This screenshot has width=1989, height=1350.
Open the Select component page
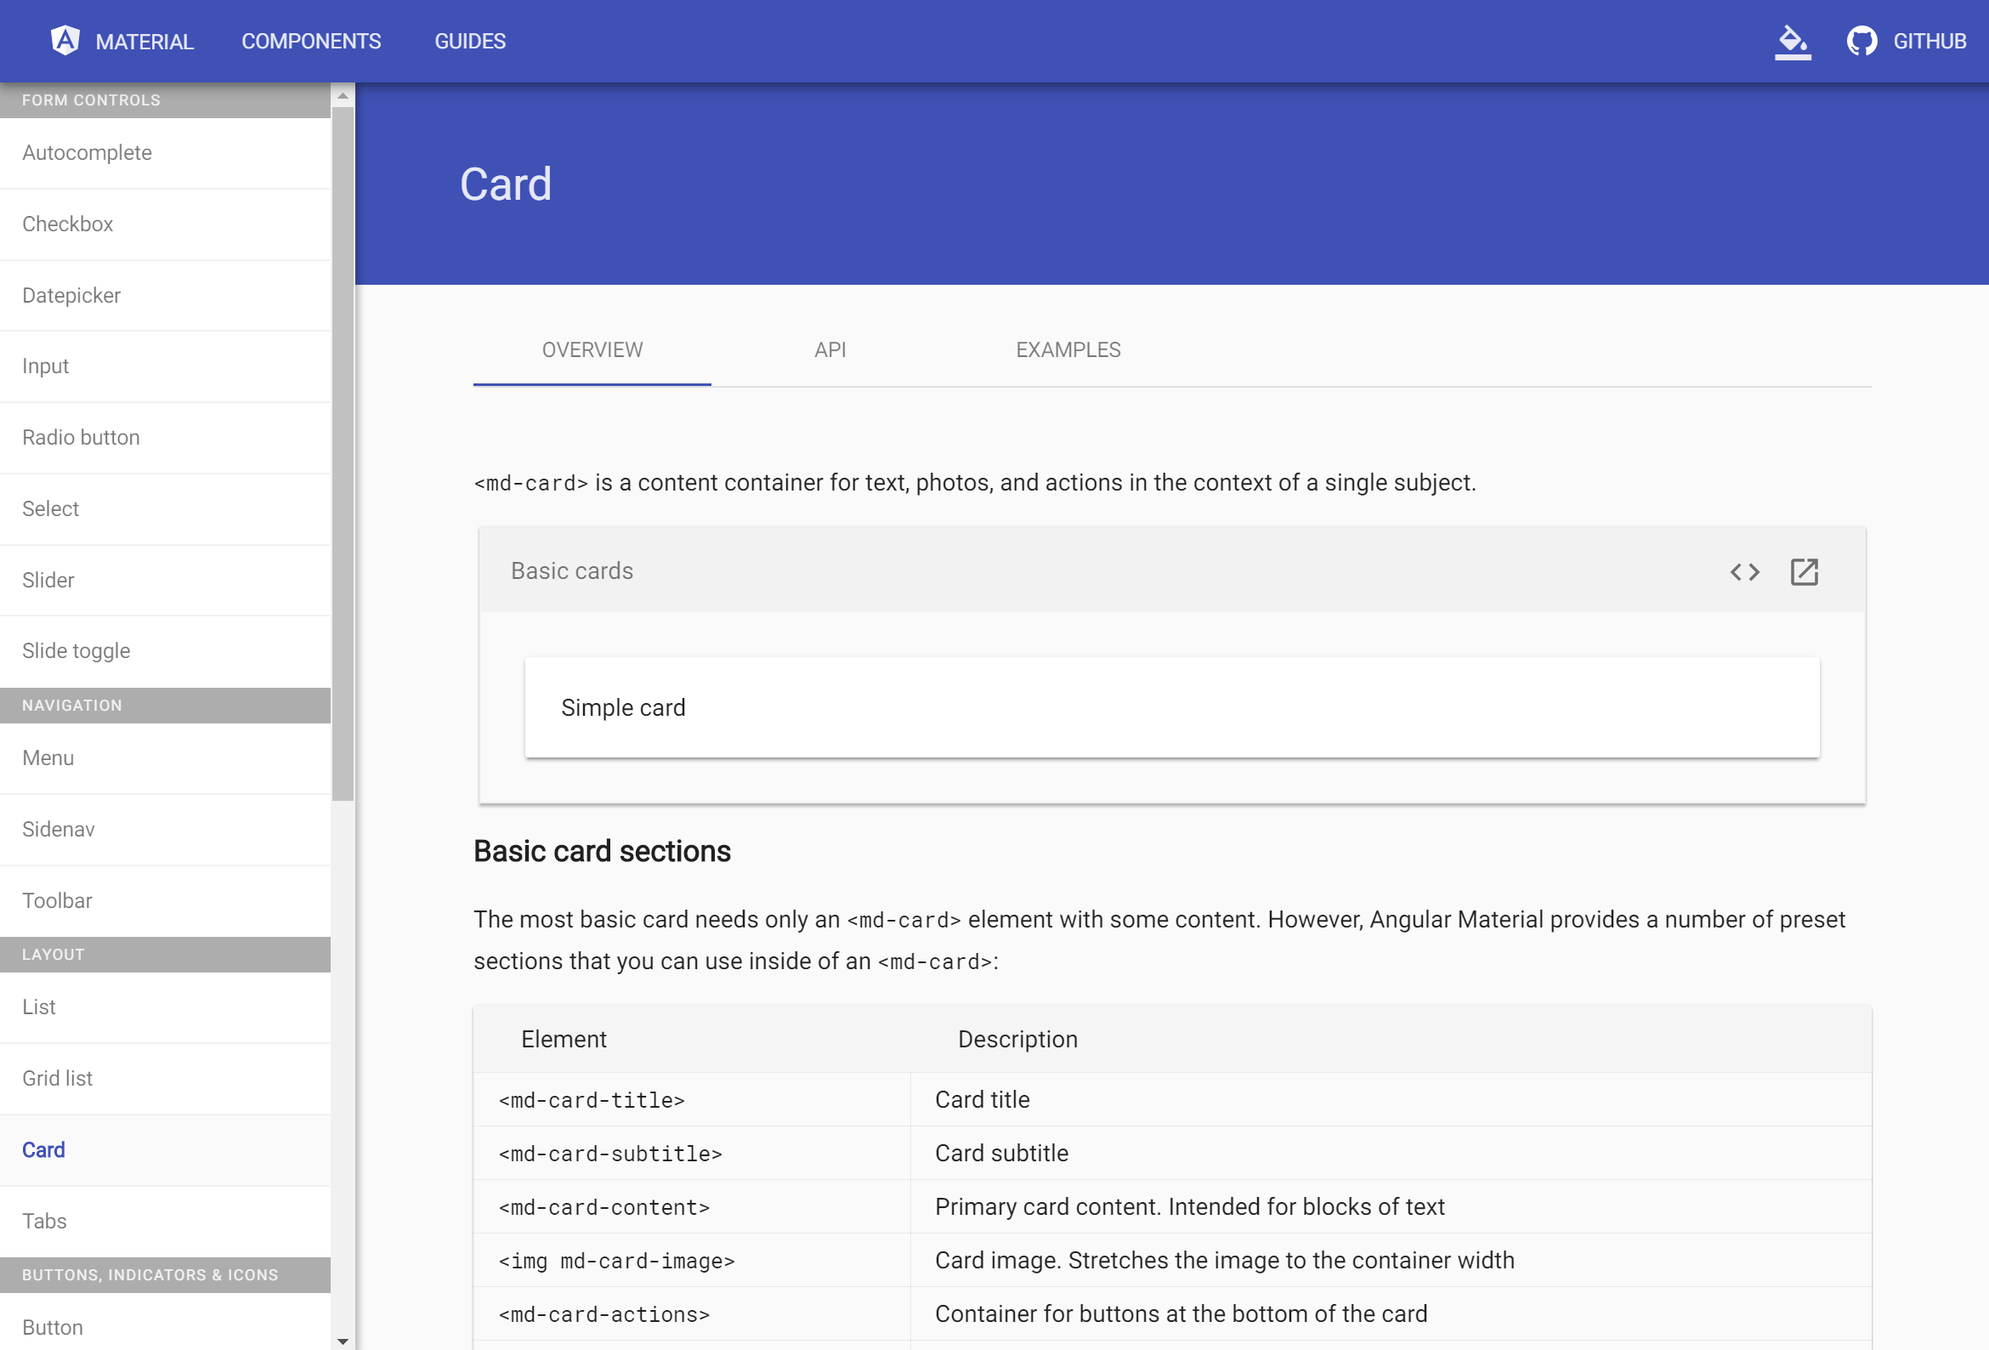click(50, 509)
